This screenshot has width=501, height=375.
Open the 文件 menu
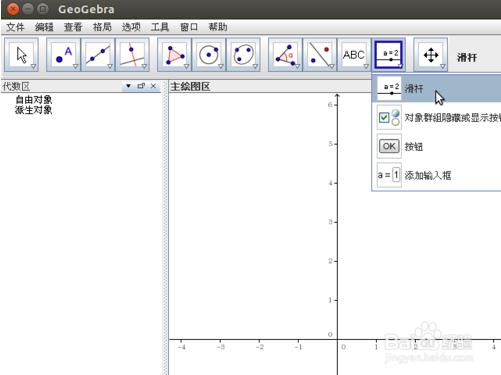coord(15,27)
